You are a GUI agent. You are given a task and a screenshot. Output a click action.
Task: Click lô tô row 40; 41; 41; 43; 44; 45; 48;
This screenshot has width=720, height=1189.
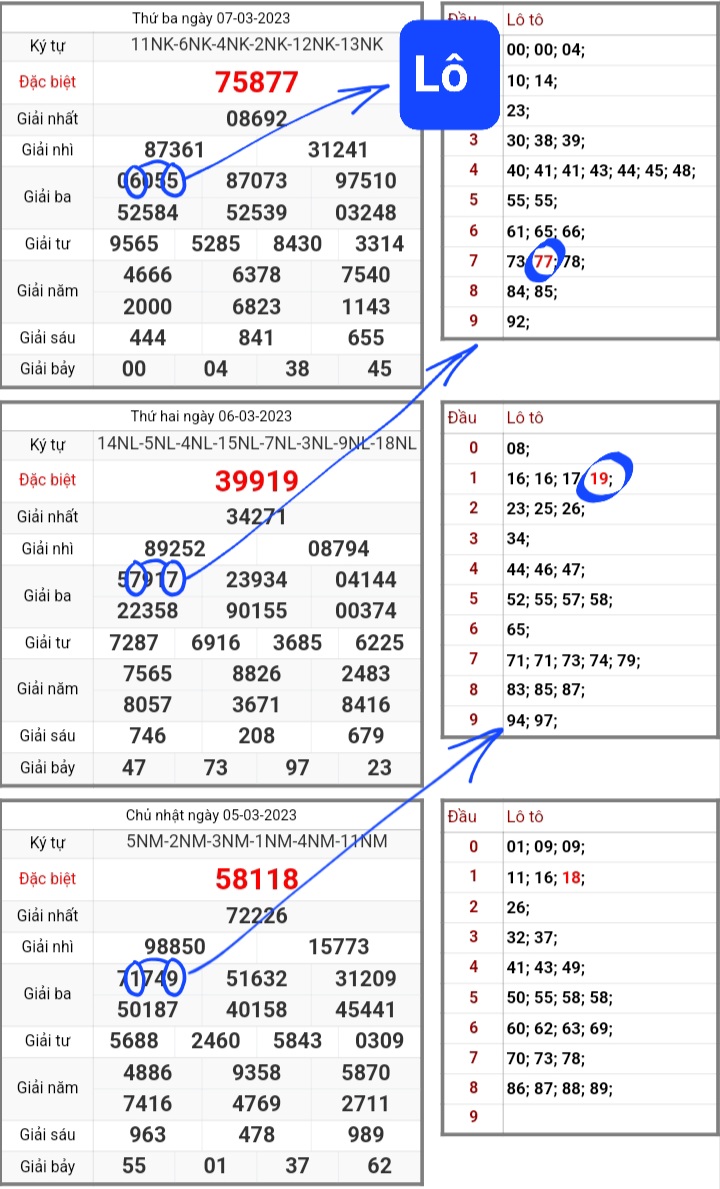click(601, 171)
